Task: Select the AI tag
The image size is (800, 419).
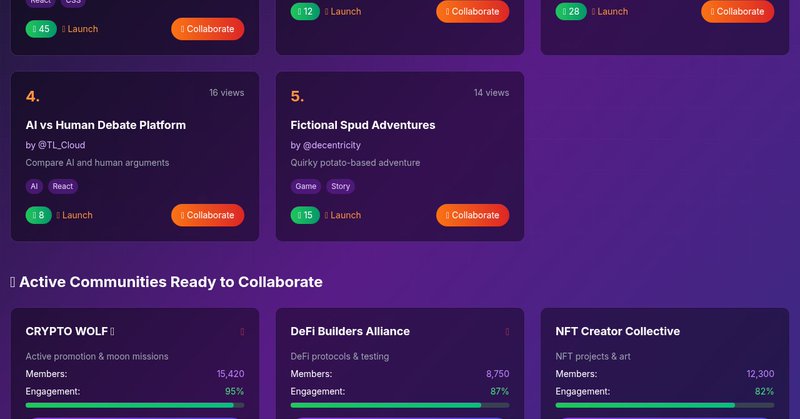Action: coord(34,186)
